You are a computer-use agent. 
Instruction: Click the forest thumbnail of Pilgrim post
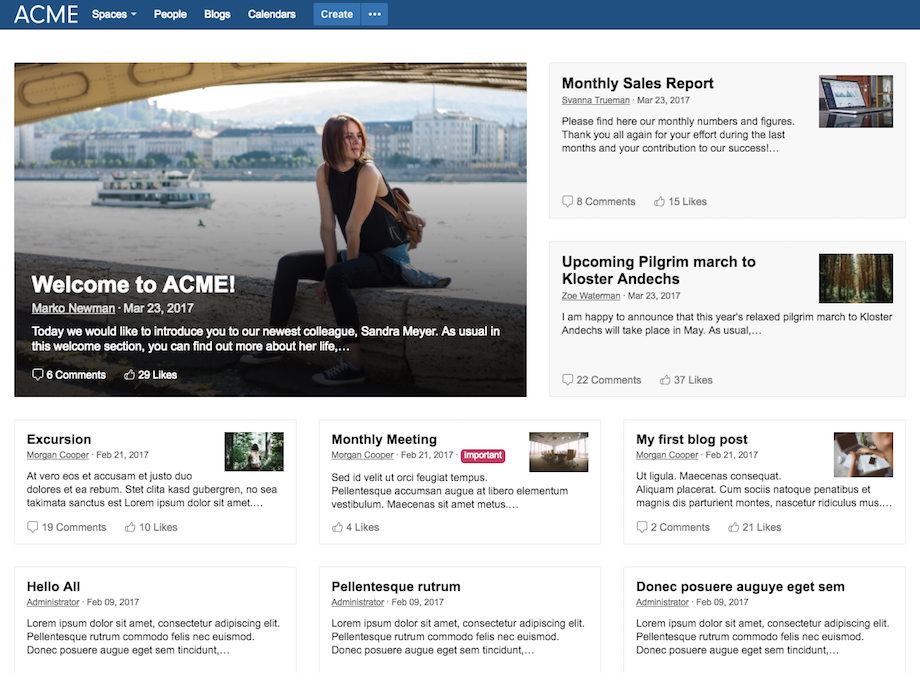[x=855, y=278]
